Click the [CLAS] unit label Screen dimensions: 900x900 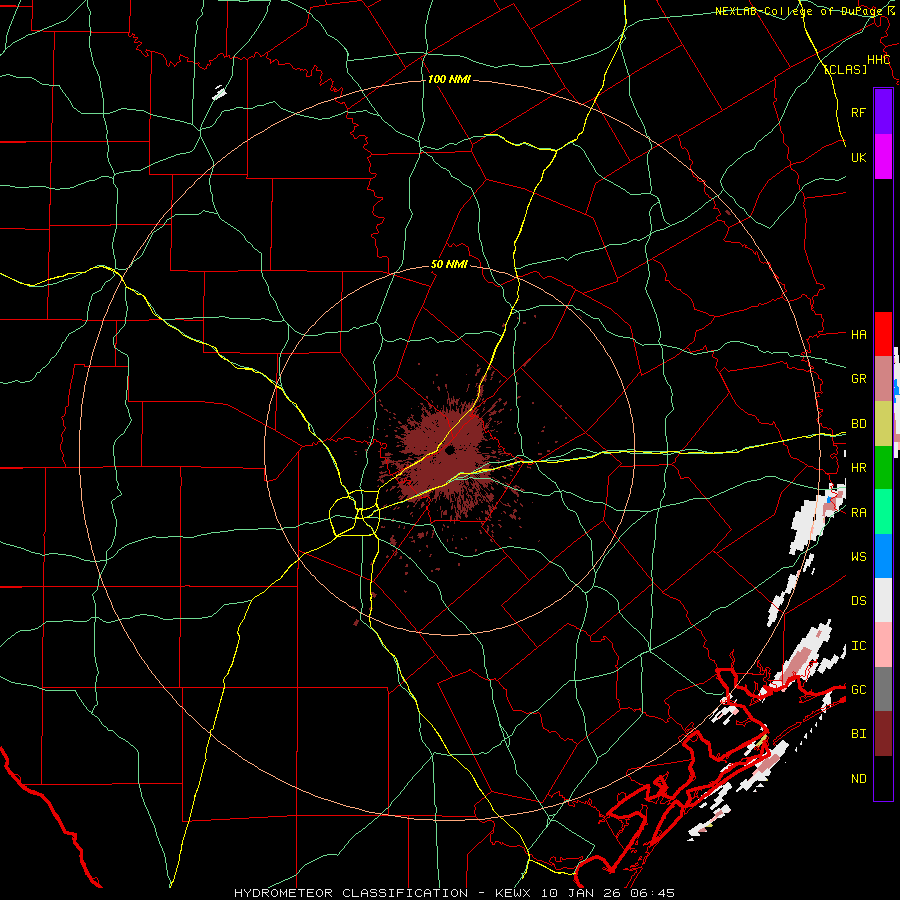845,69
